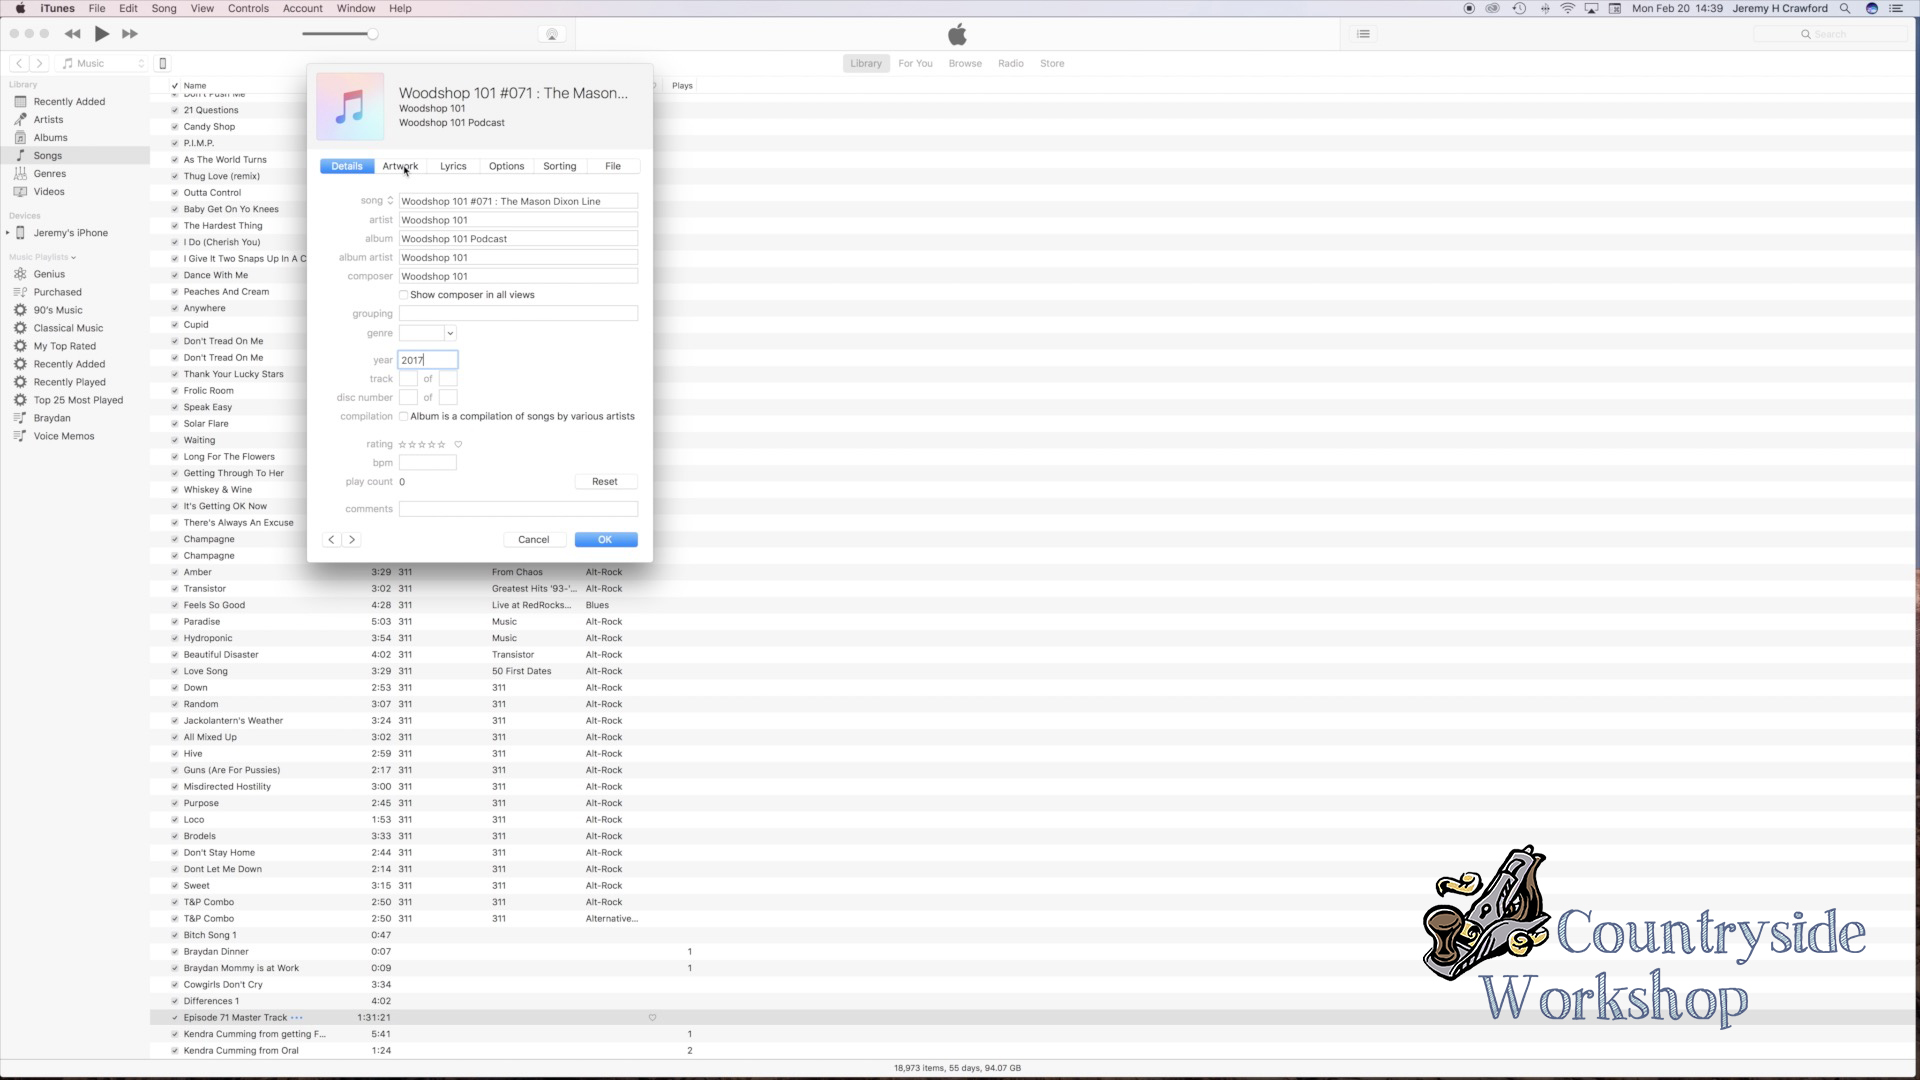This screenshot has height=1080, width=1920.
Task: Click the Wi-Fi status icon
Action: pyautogui.click(x=1568, y=8)
